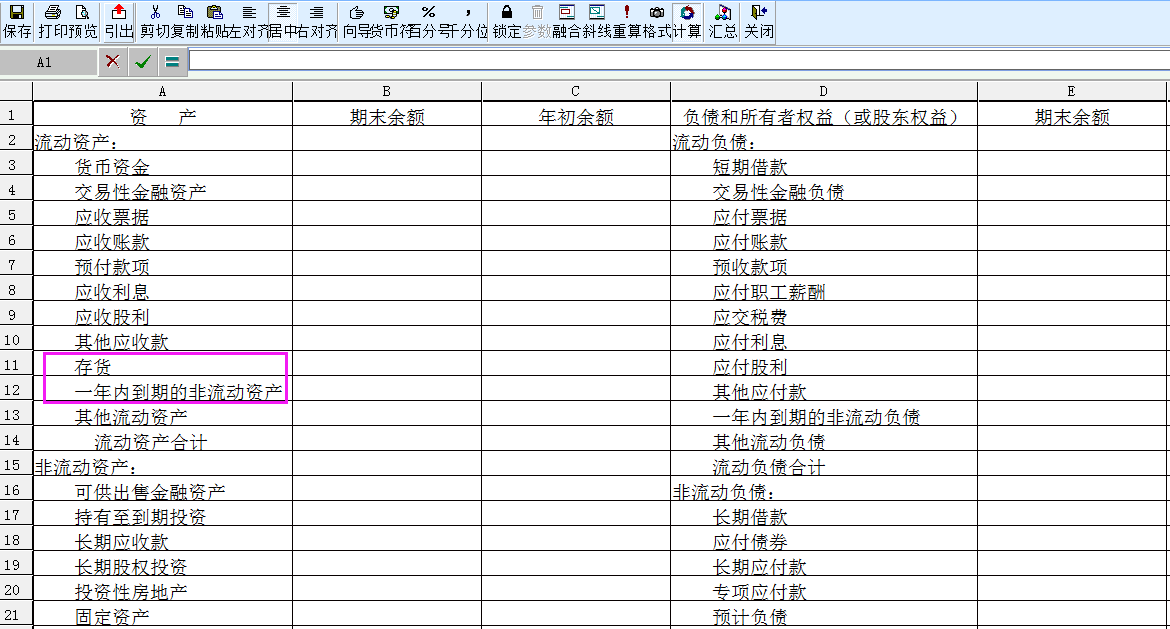This screenshot has width=1170, height=629.
Task: Run summary with the 汇总 icon
Action: coord(721,18)
